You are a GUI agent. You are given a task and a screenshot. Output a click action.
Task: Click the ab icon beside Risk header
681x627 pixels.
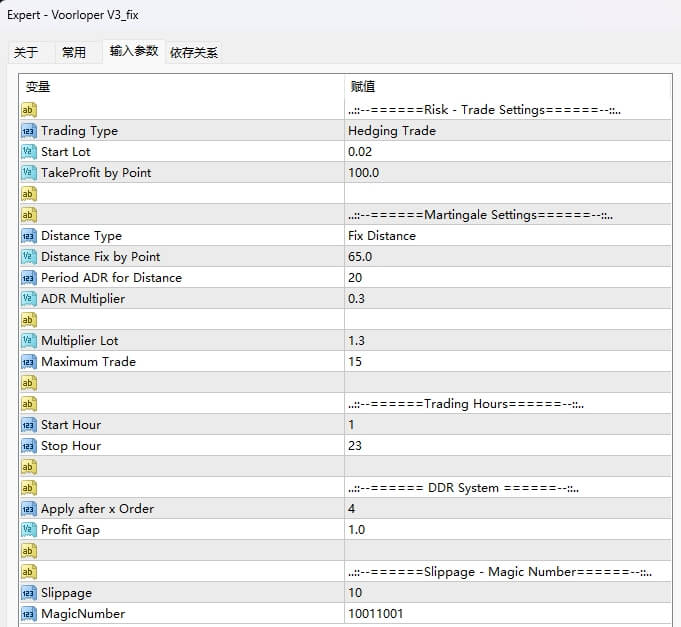(29, 110)
